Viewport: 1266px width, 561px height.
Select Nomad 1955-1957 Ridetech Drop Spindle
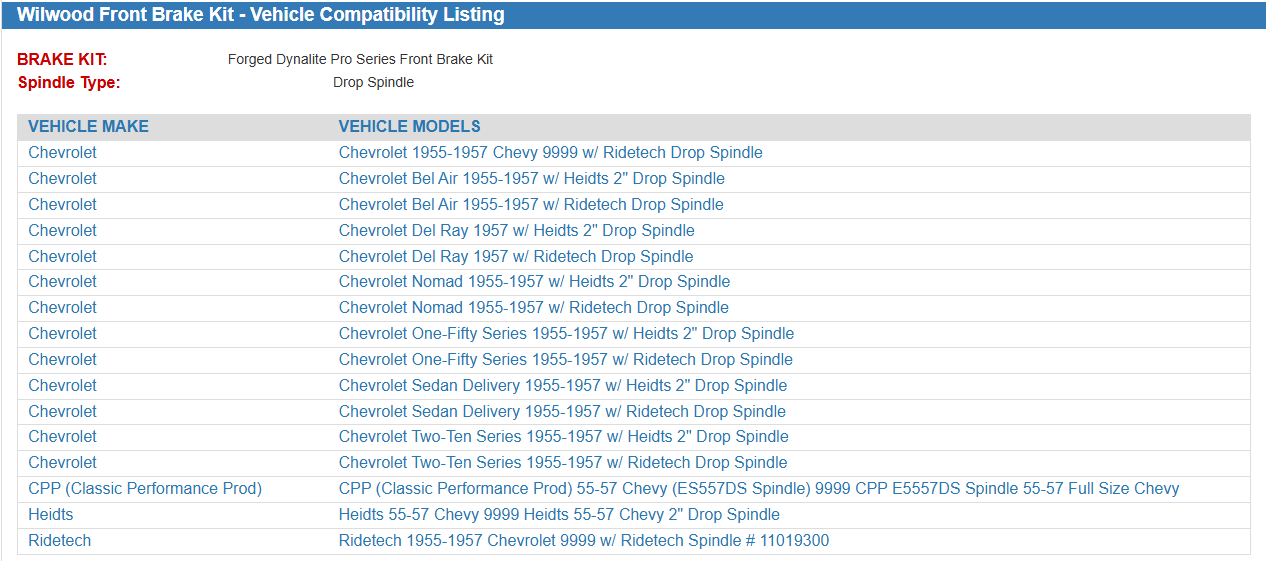534,308
